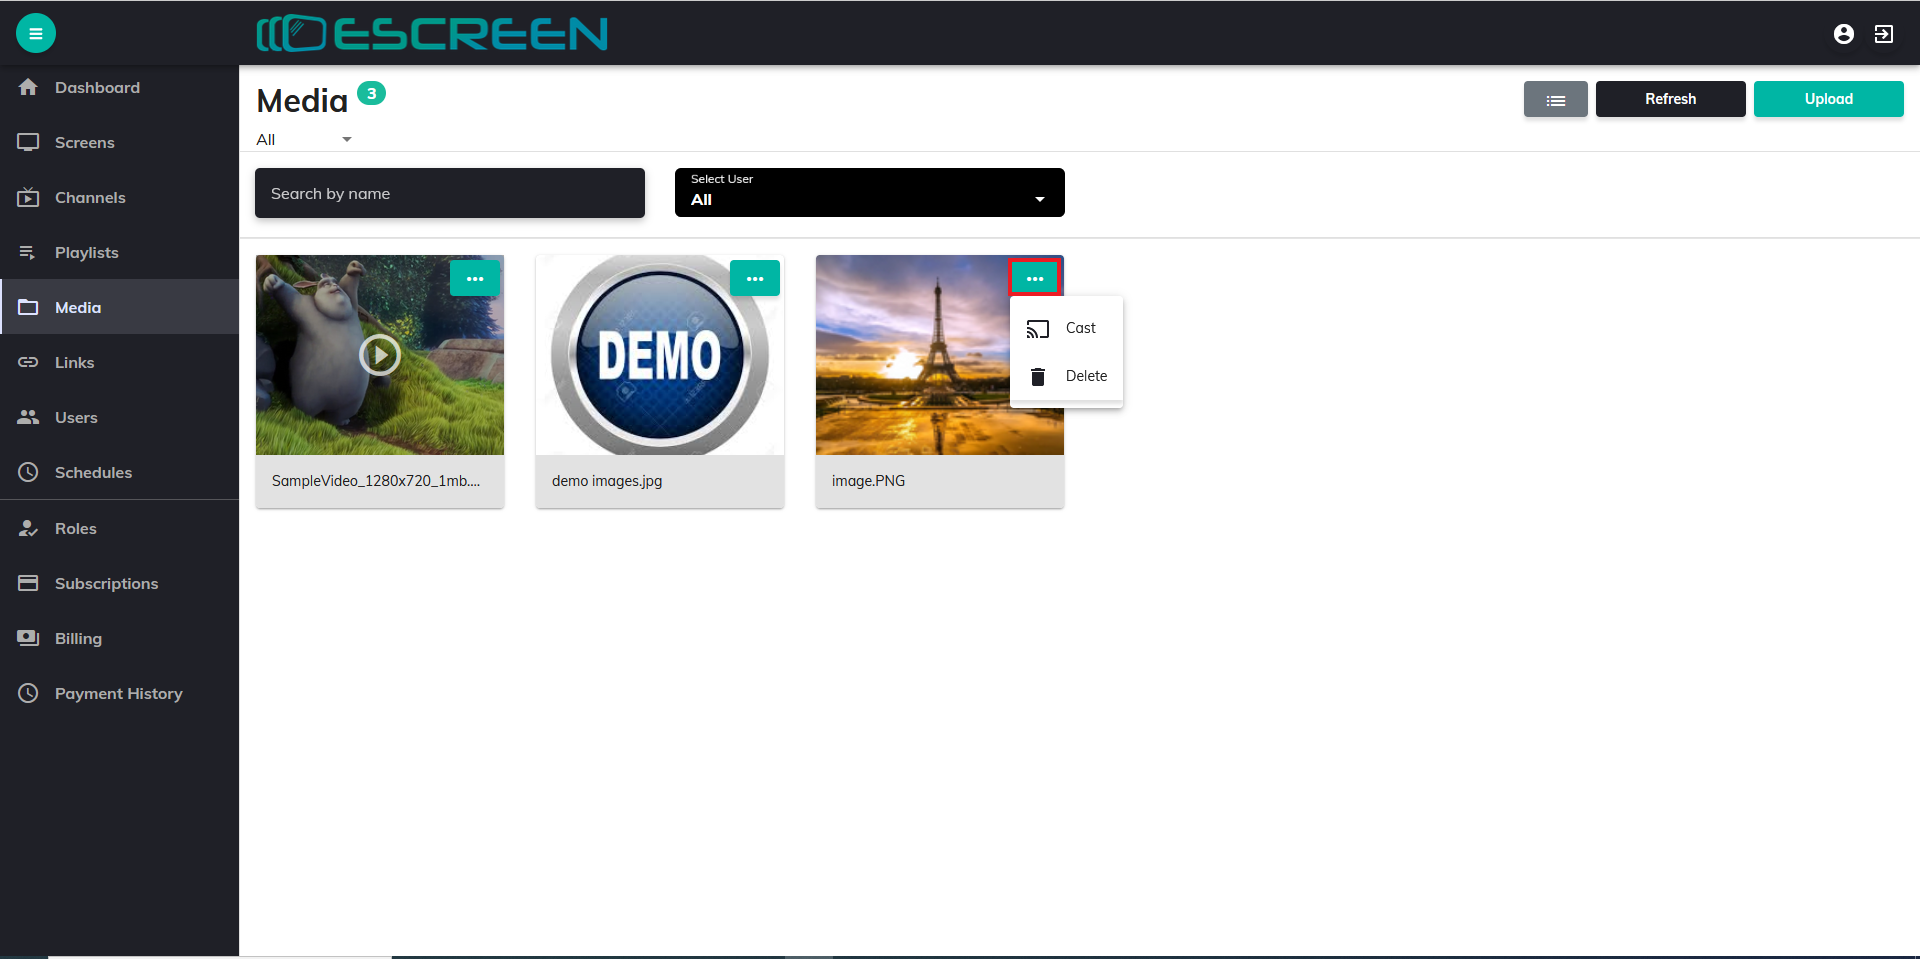Image resolution: width=1920 pixels, height=959 pixels.
Task: Close the options menu on image.PNG card
Action: click(x=1035, y=278)
